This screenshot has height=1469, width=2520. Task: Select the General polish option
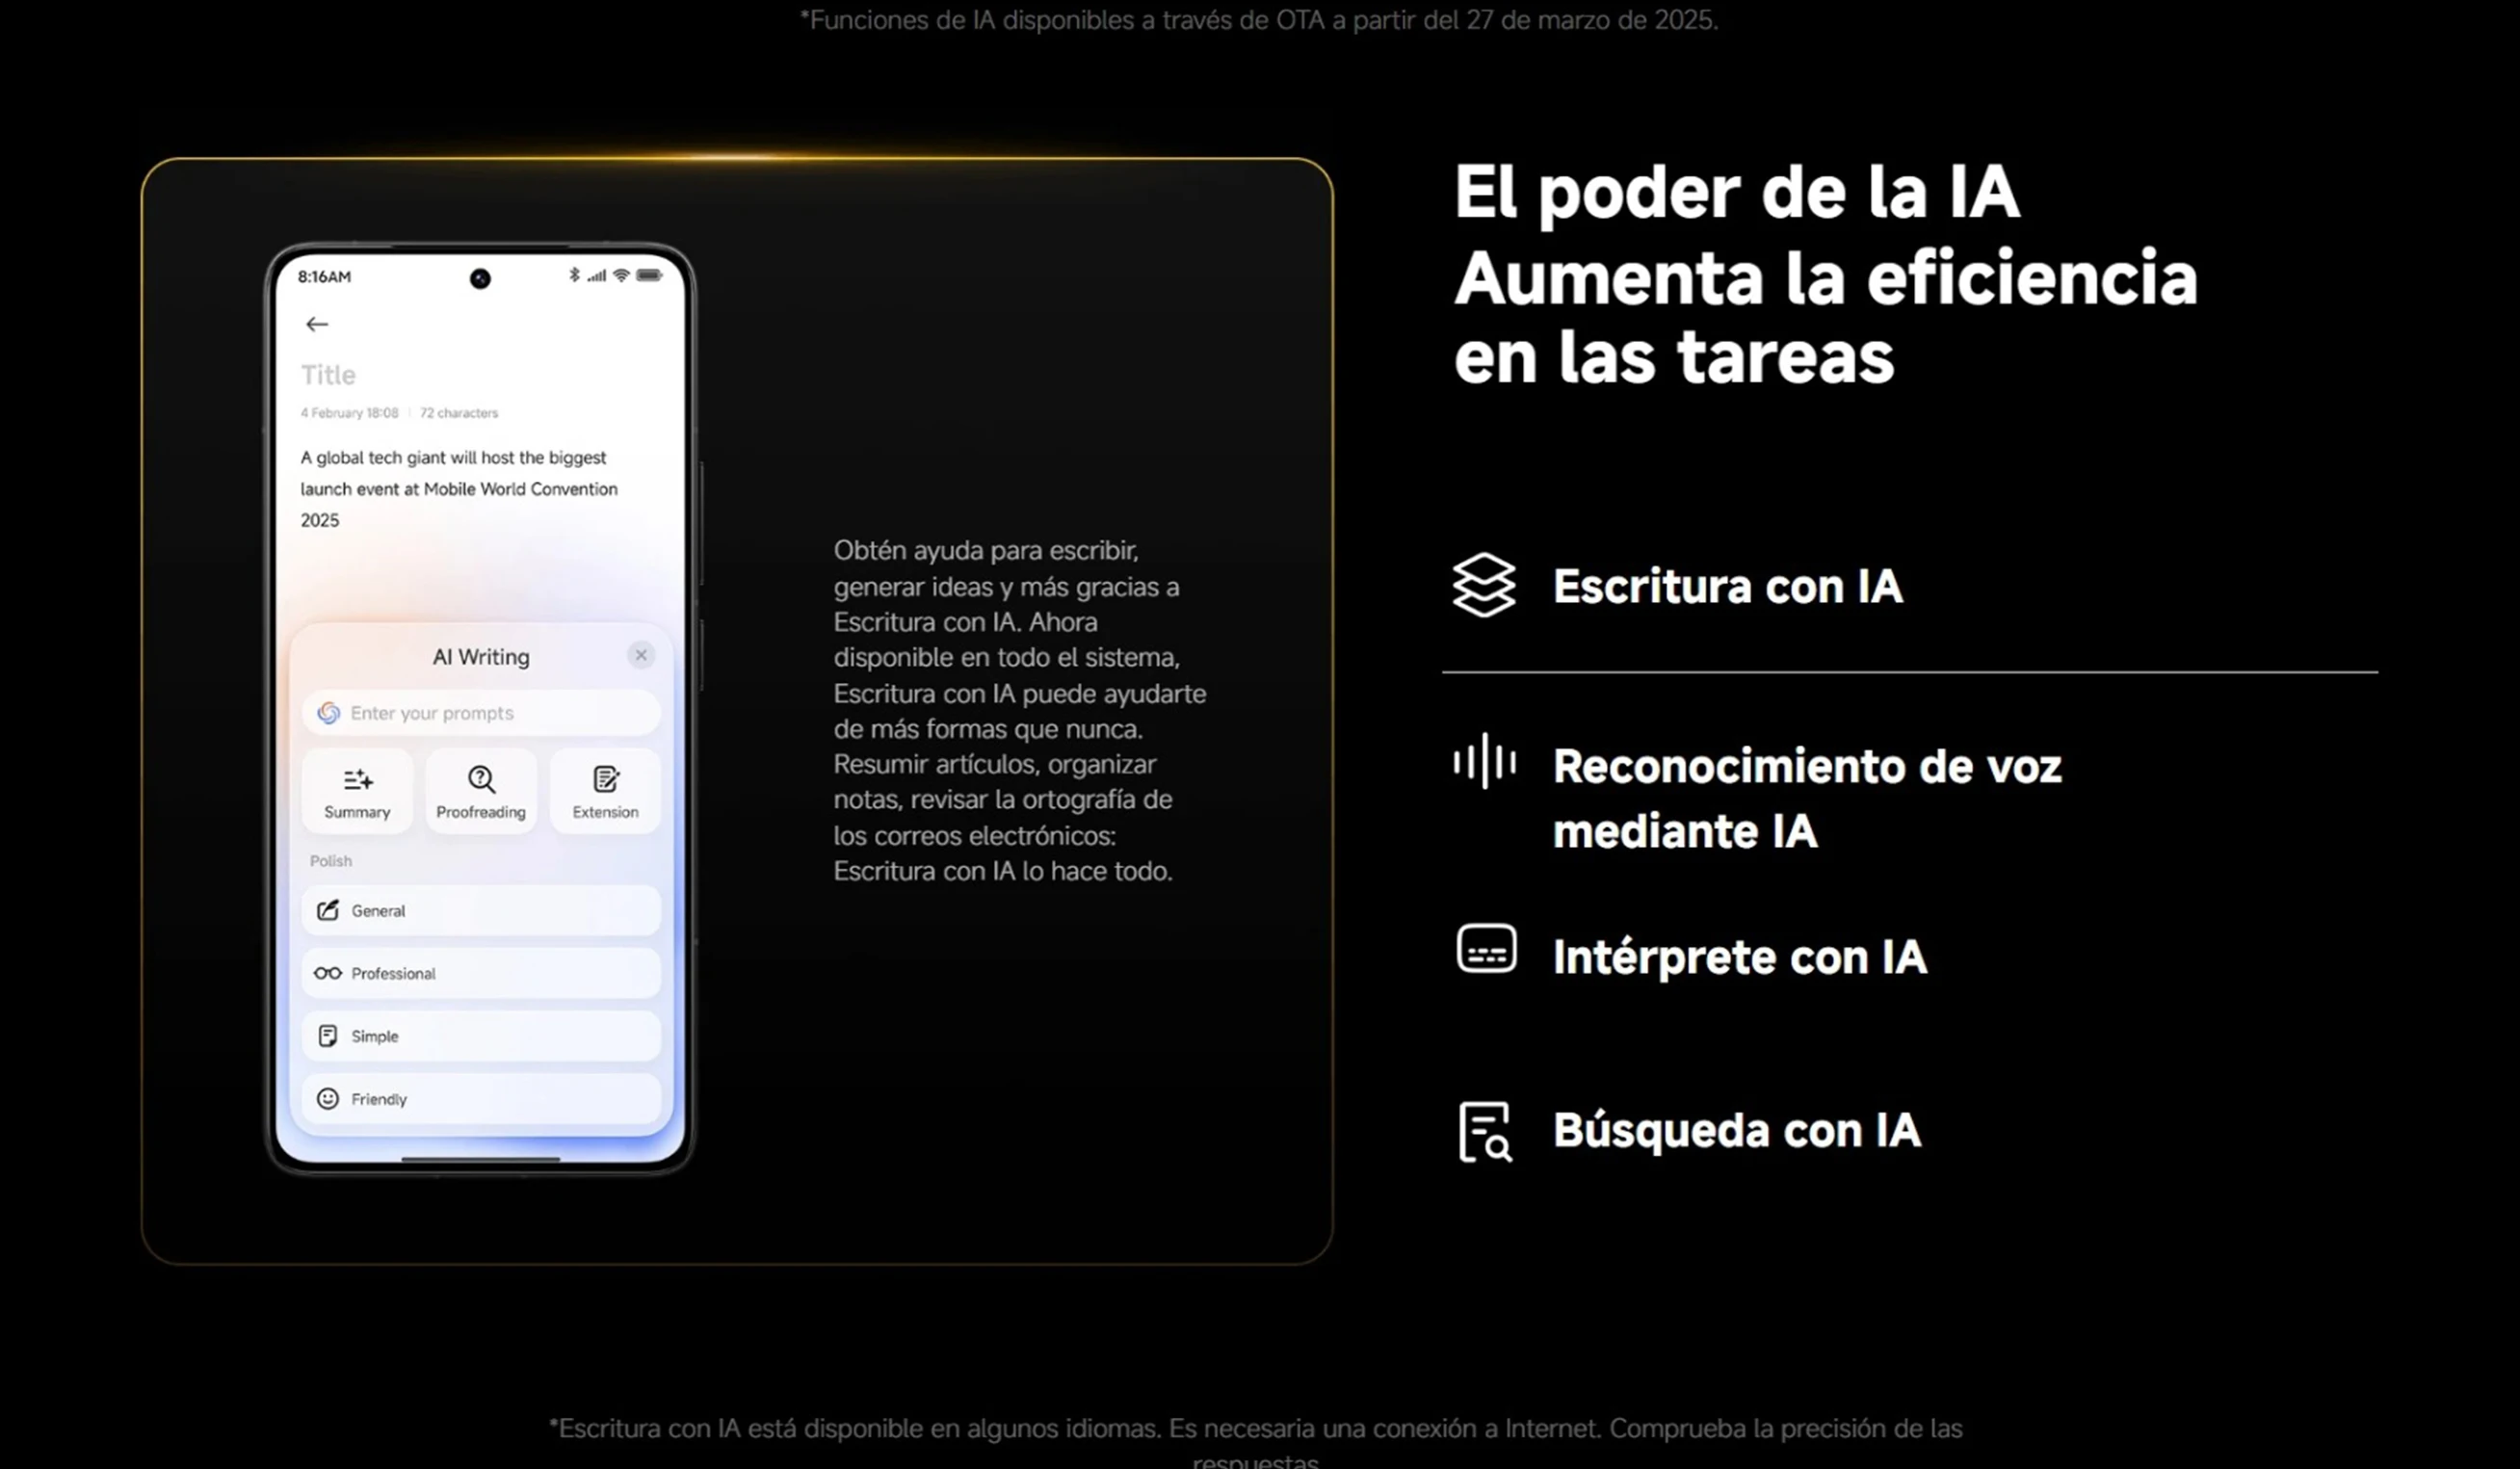(481, 911)
